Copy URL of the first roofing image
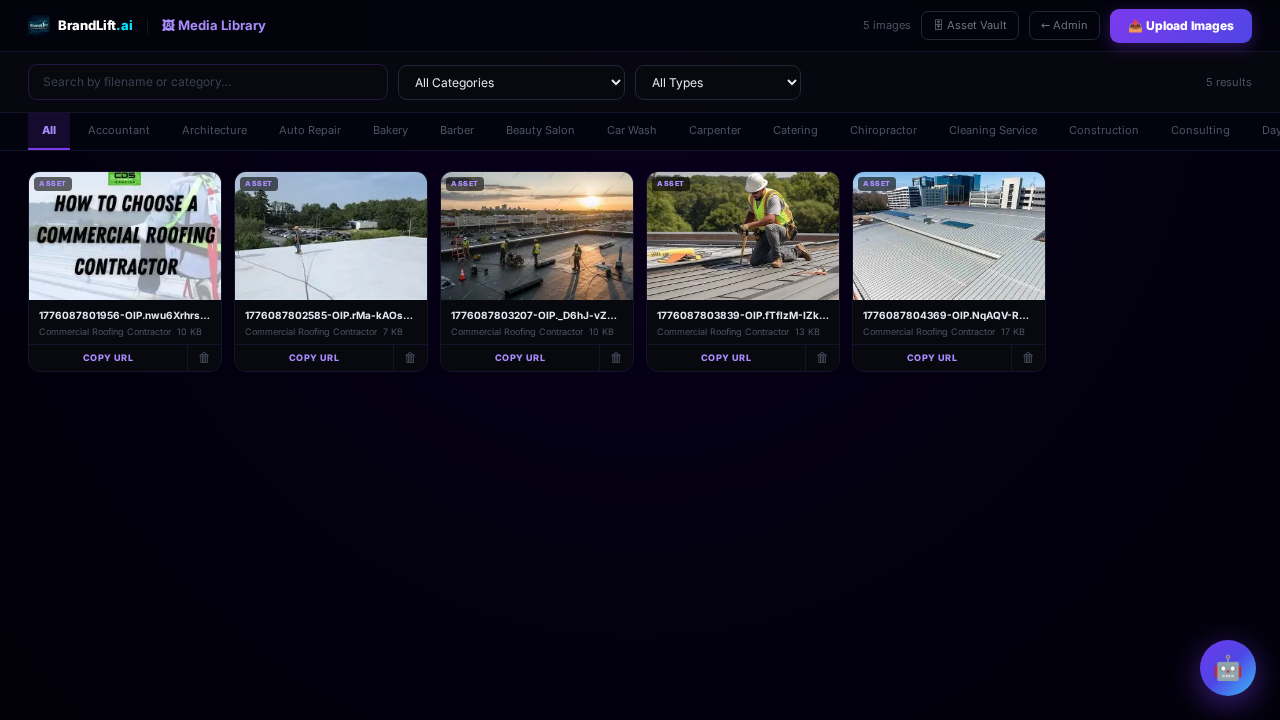Image resolution: width=1280 pixels, height=720 pixels. pos(108,358)
